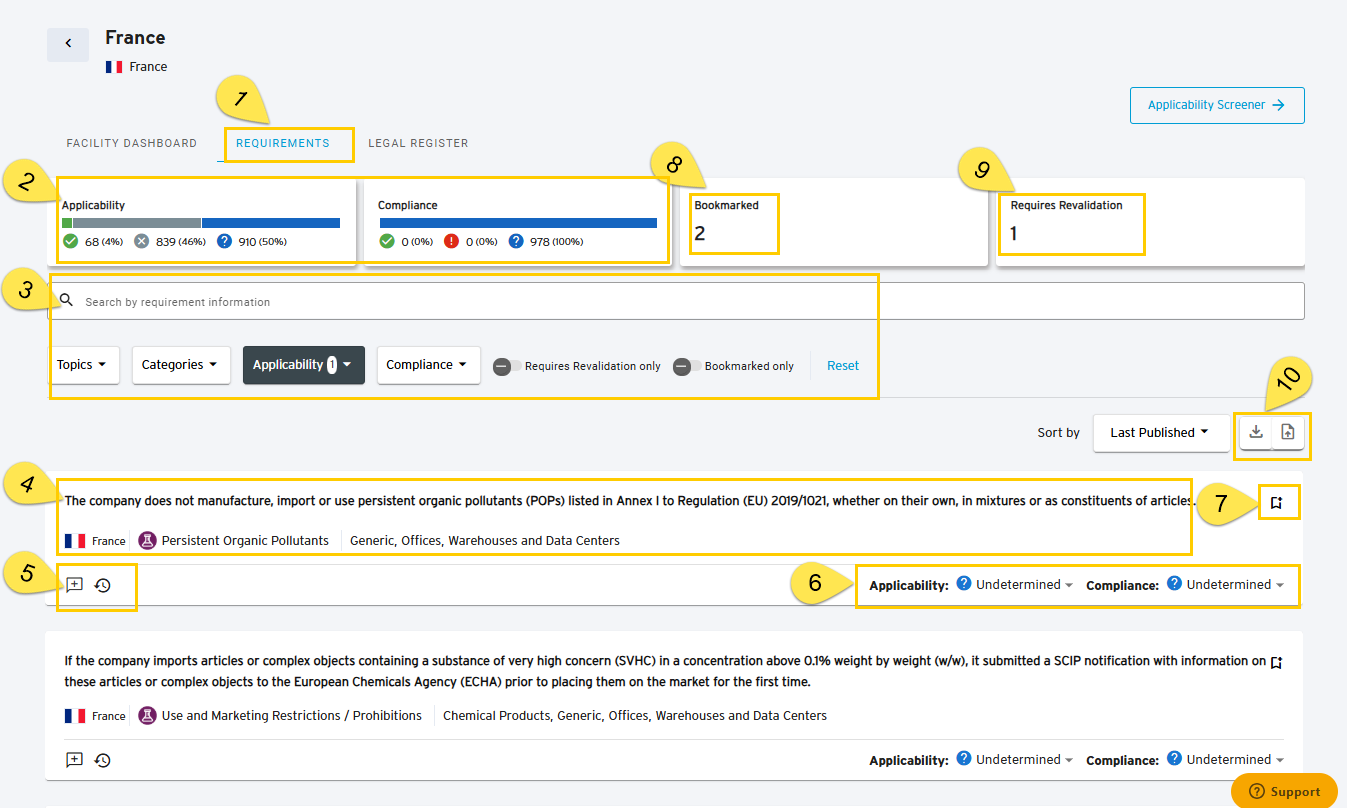Click the Use and Marketing Restrictions topic icon
Image resolution: width=1347 pixels, height=809 pixels.
(x=147, y=715)
